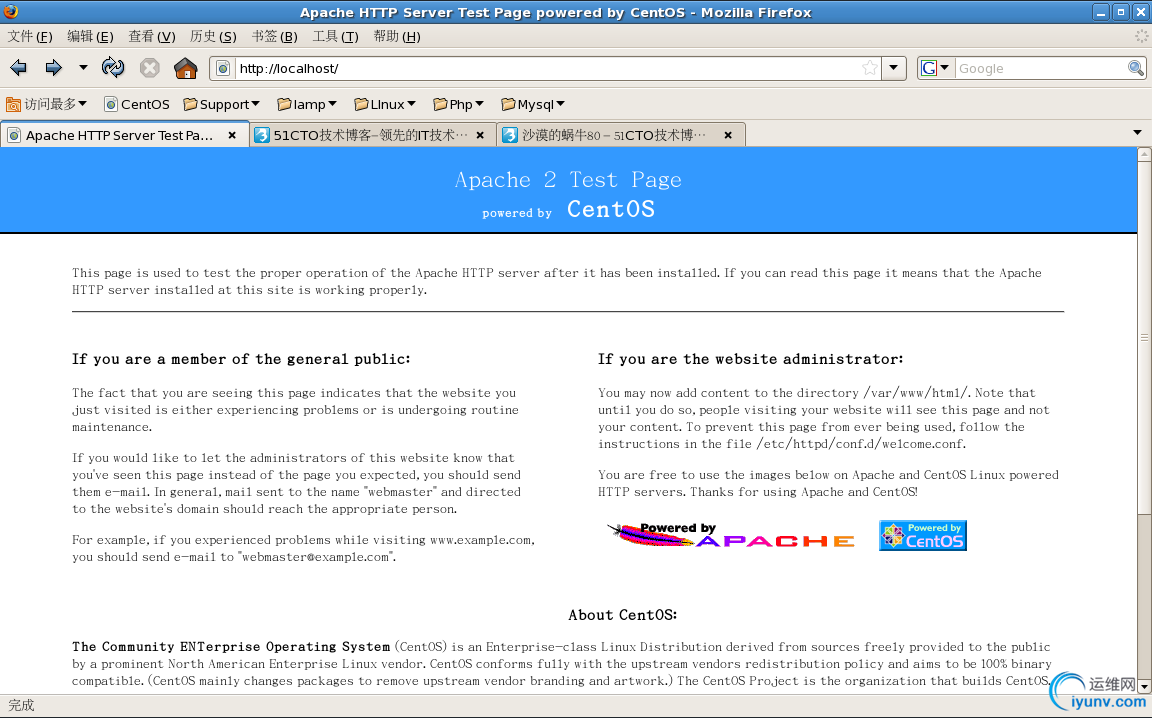Viewport: 1152px width, 718px height.
Task: Switch to the Apache HTTP Server Test Page tab
Action: (x=124, y=135)
